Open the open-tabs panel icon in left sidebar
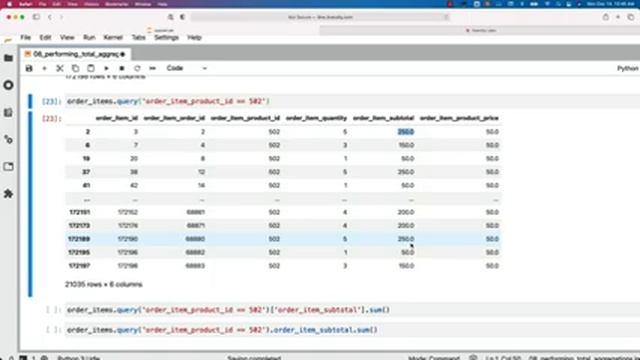 [9, 167]
